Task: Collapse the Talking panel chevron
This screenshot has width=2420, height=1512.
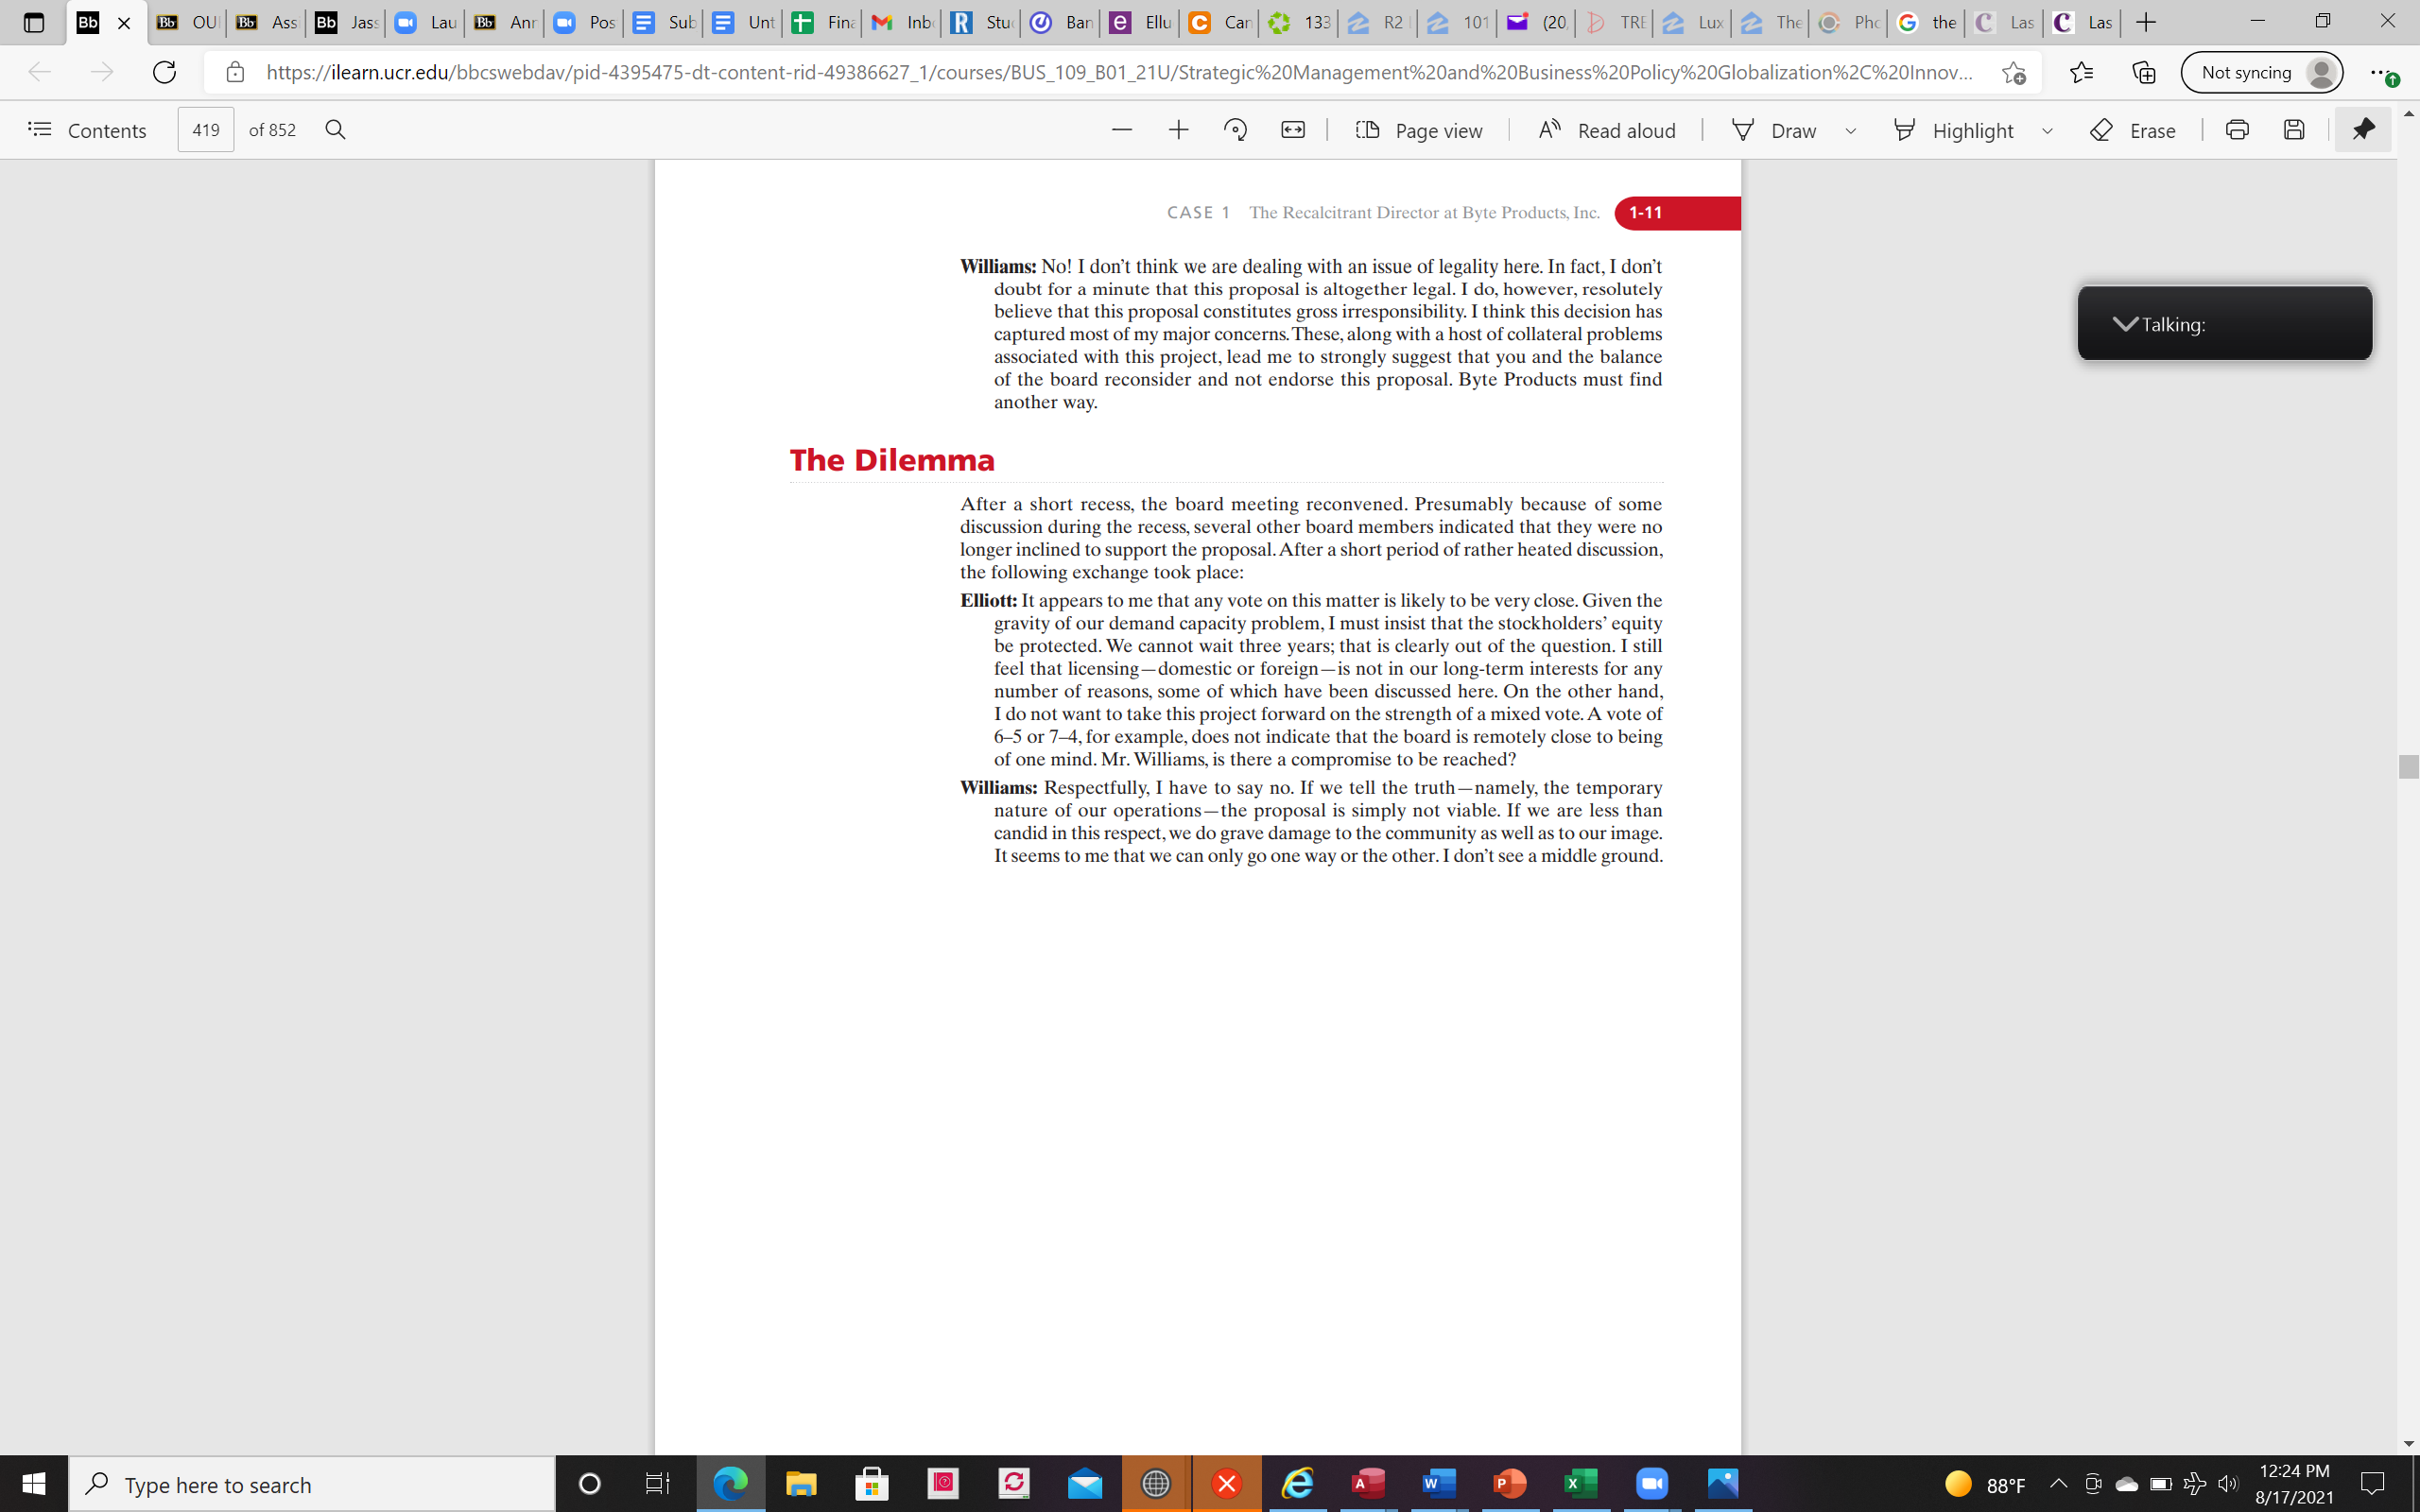Action: (x=2124, y=324)
